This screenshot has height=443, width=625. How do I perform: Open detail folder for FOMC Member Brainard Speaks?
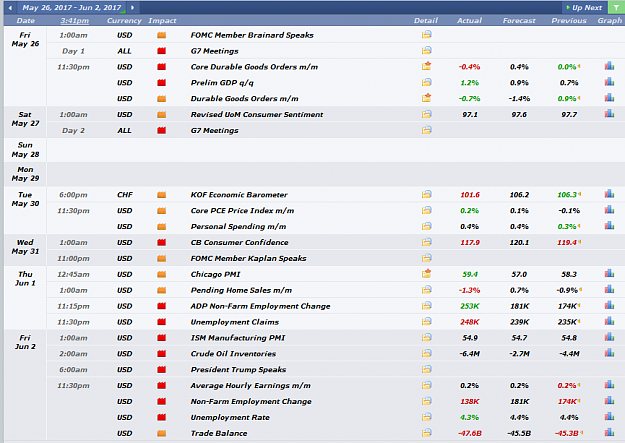tap(426, 35)
